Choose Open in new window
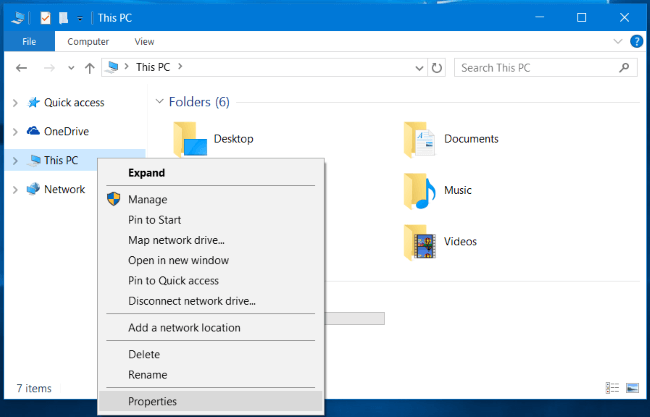The image size is (650, 417). click(211, 260)
